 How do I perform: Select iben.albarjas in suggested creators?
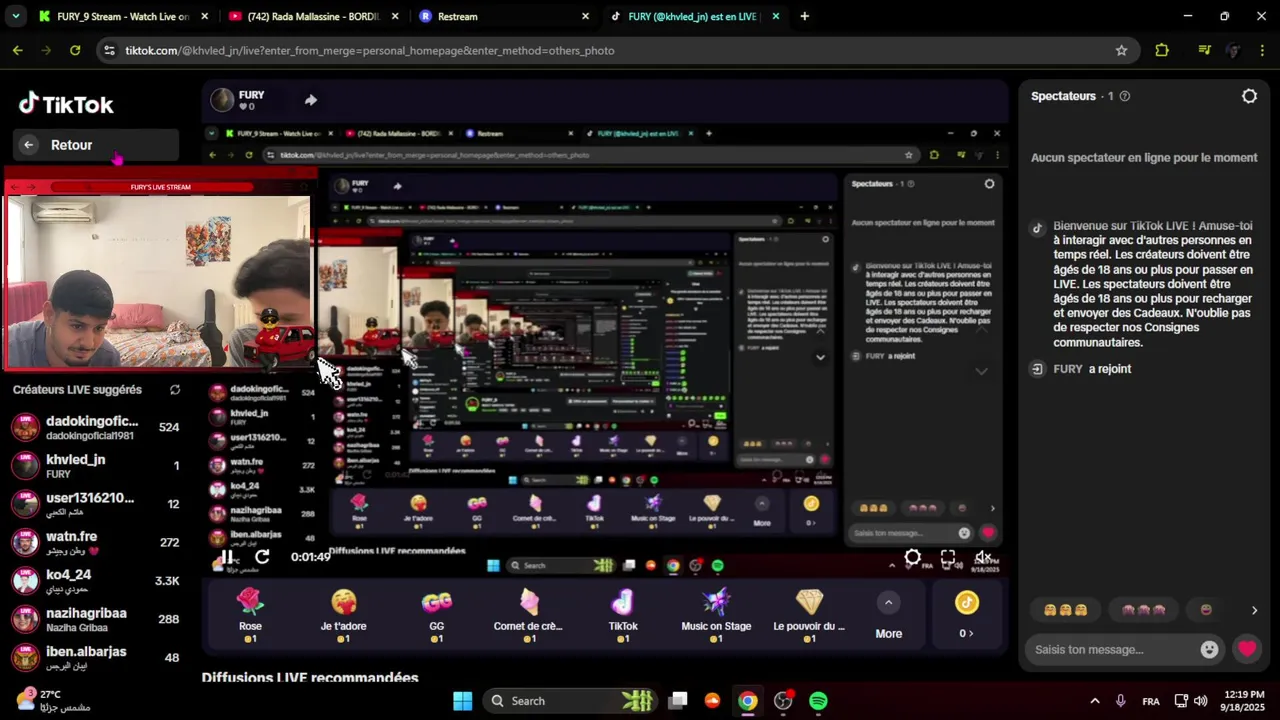[x=96, y=657]
